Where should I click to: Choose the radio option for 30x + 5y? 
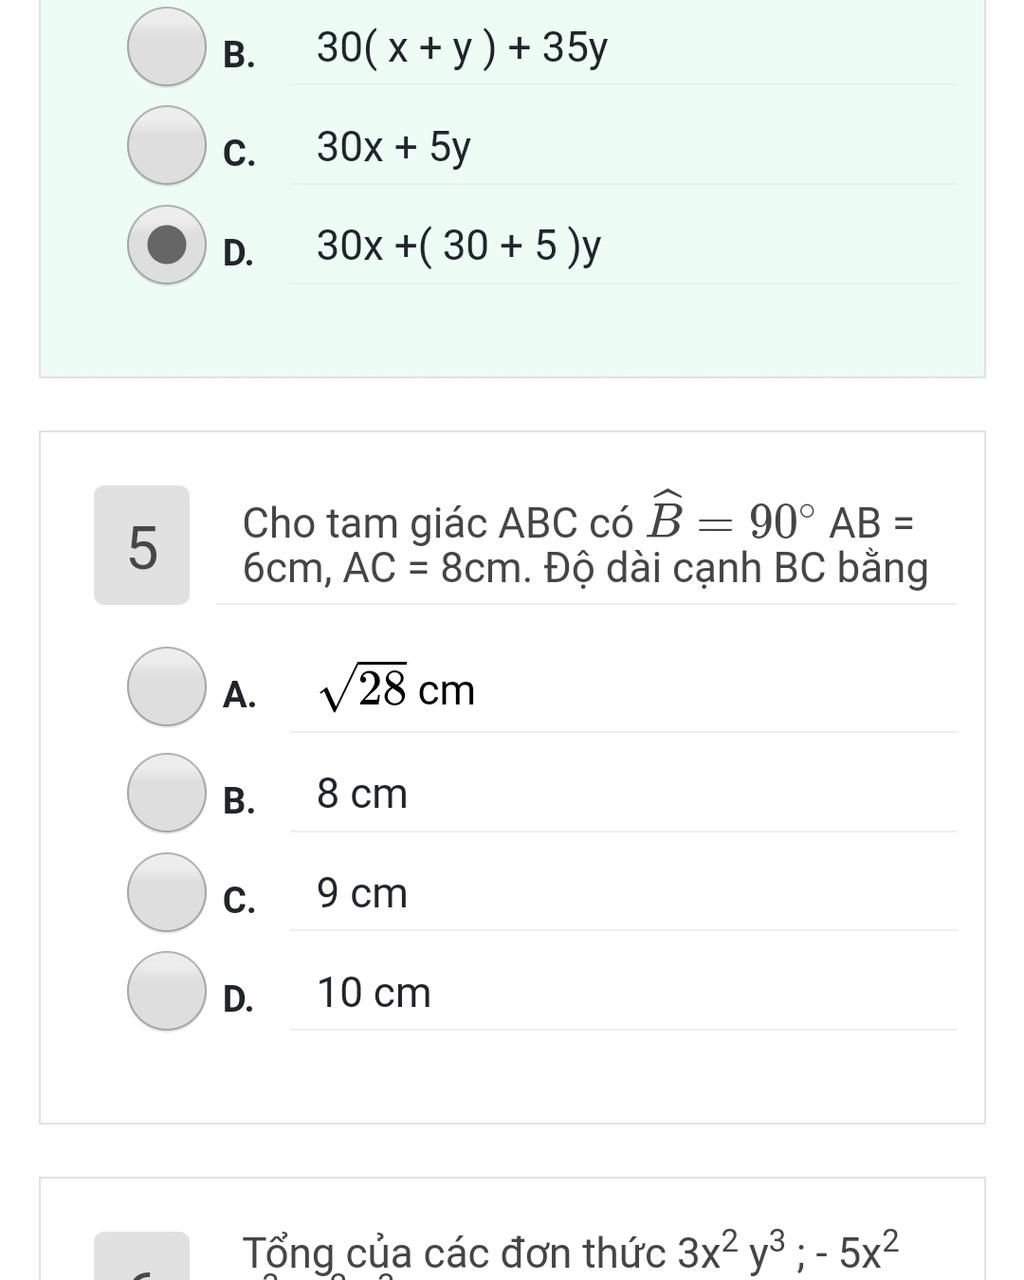(167, 146)
